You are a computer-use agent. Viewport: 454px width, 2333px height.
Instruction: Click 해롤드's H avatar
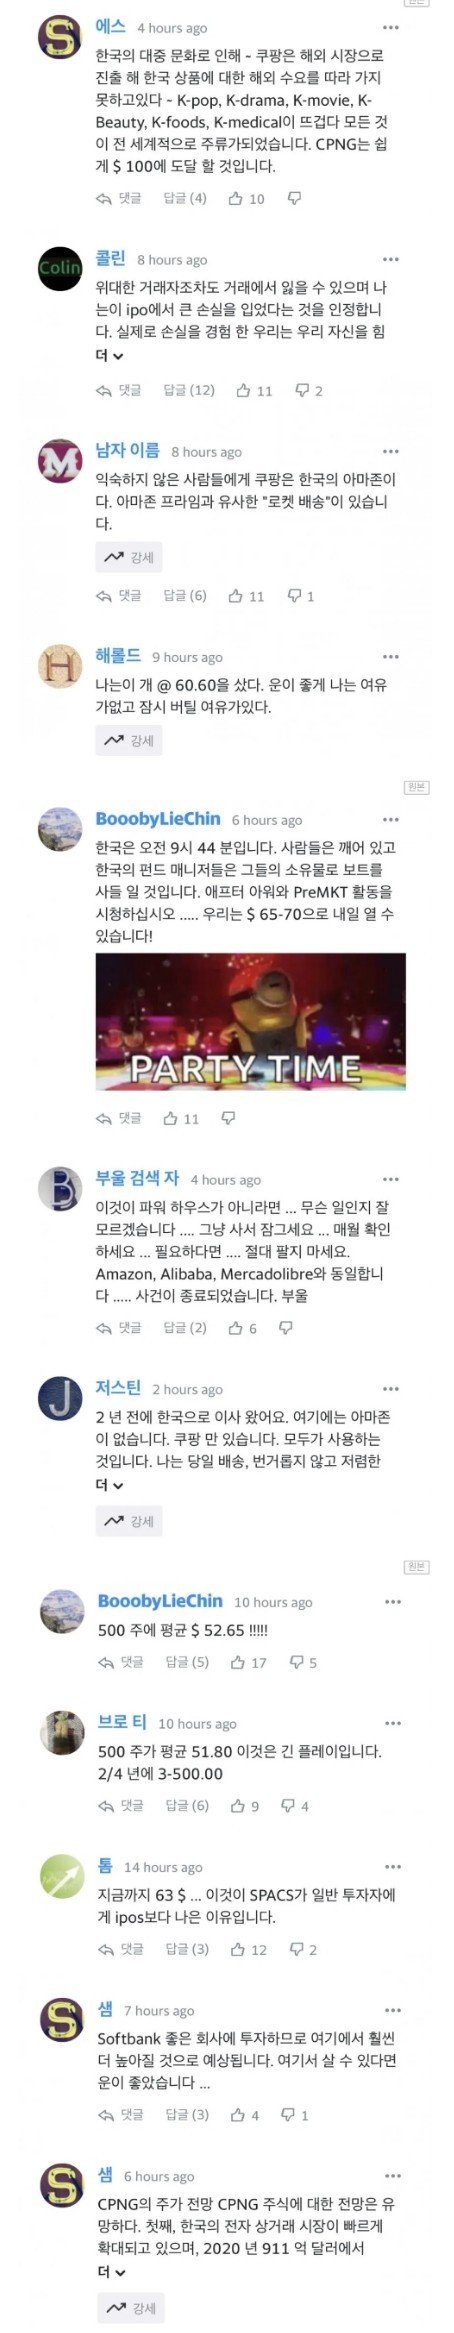(x=60, y=666)
